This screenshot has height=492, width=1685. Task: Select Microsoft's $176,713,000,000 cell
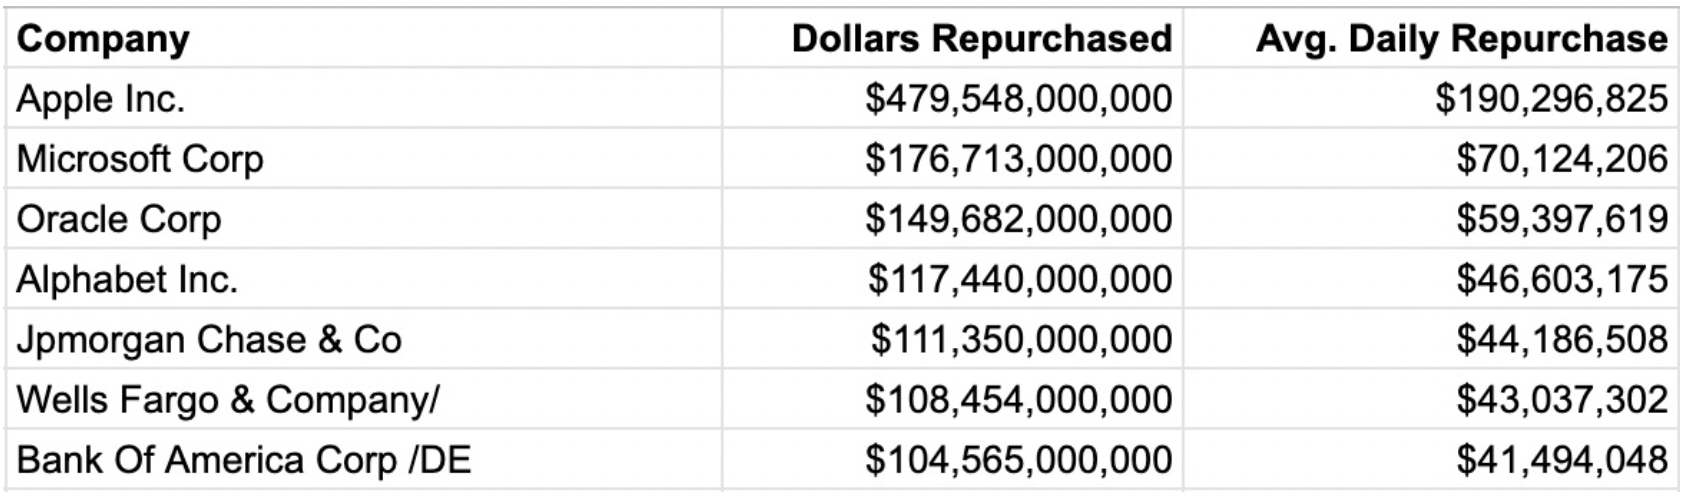coord(1018,159)
